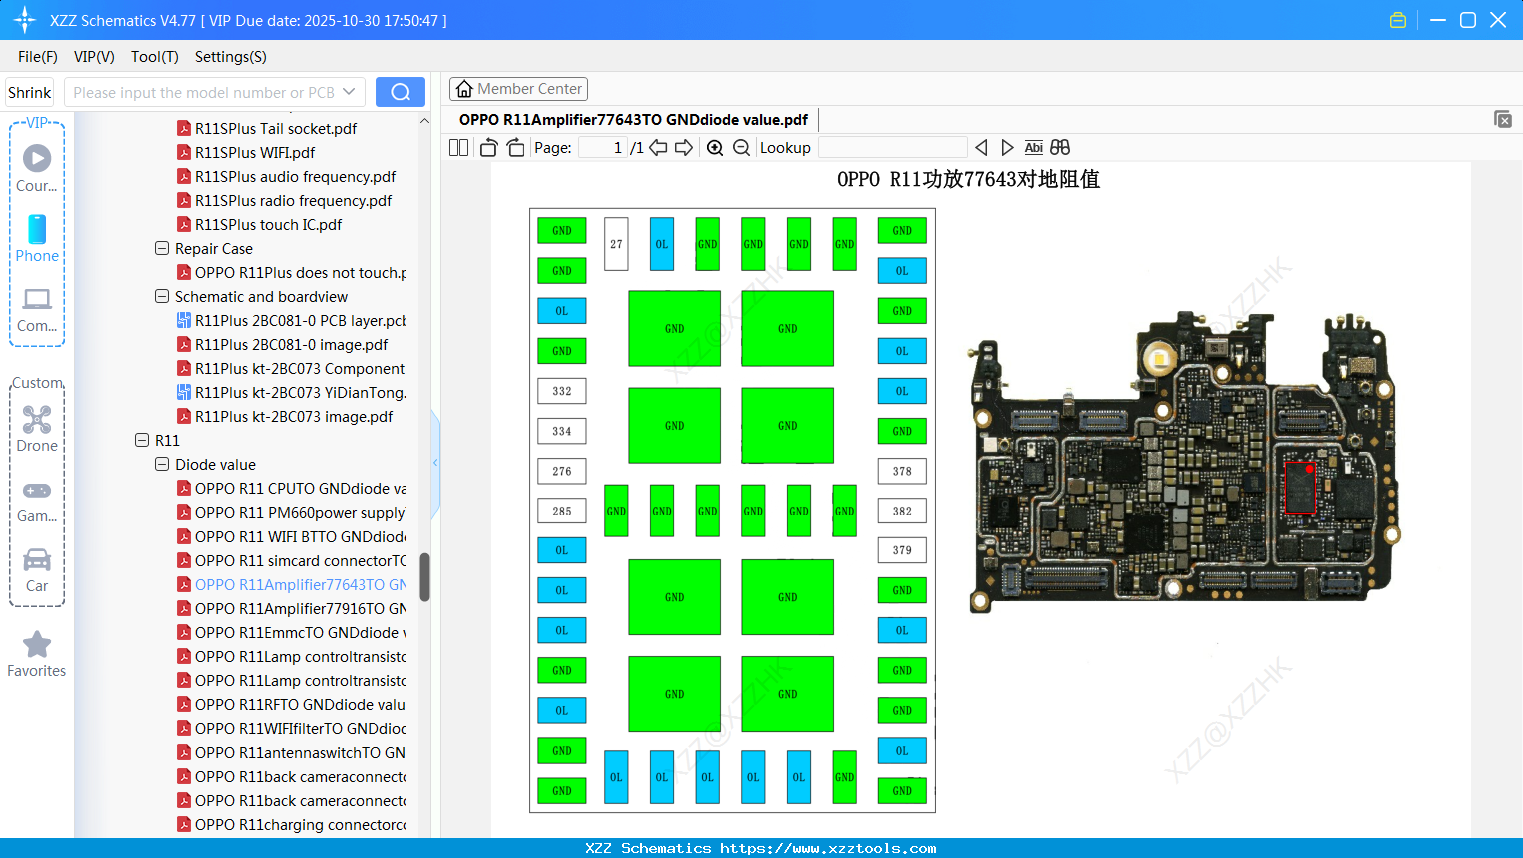The width and height of the screenshot is (1523, 858).
Task: Go to the next PDF page
Action: tap(684, 148)
